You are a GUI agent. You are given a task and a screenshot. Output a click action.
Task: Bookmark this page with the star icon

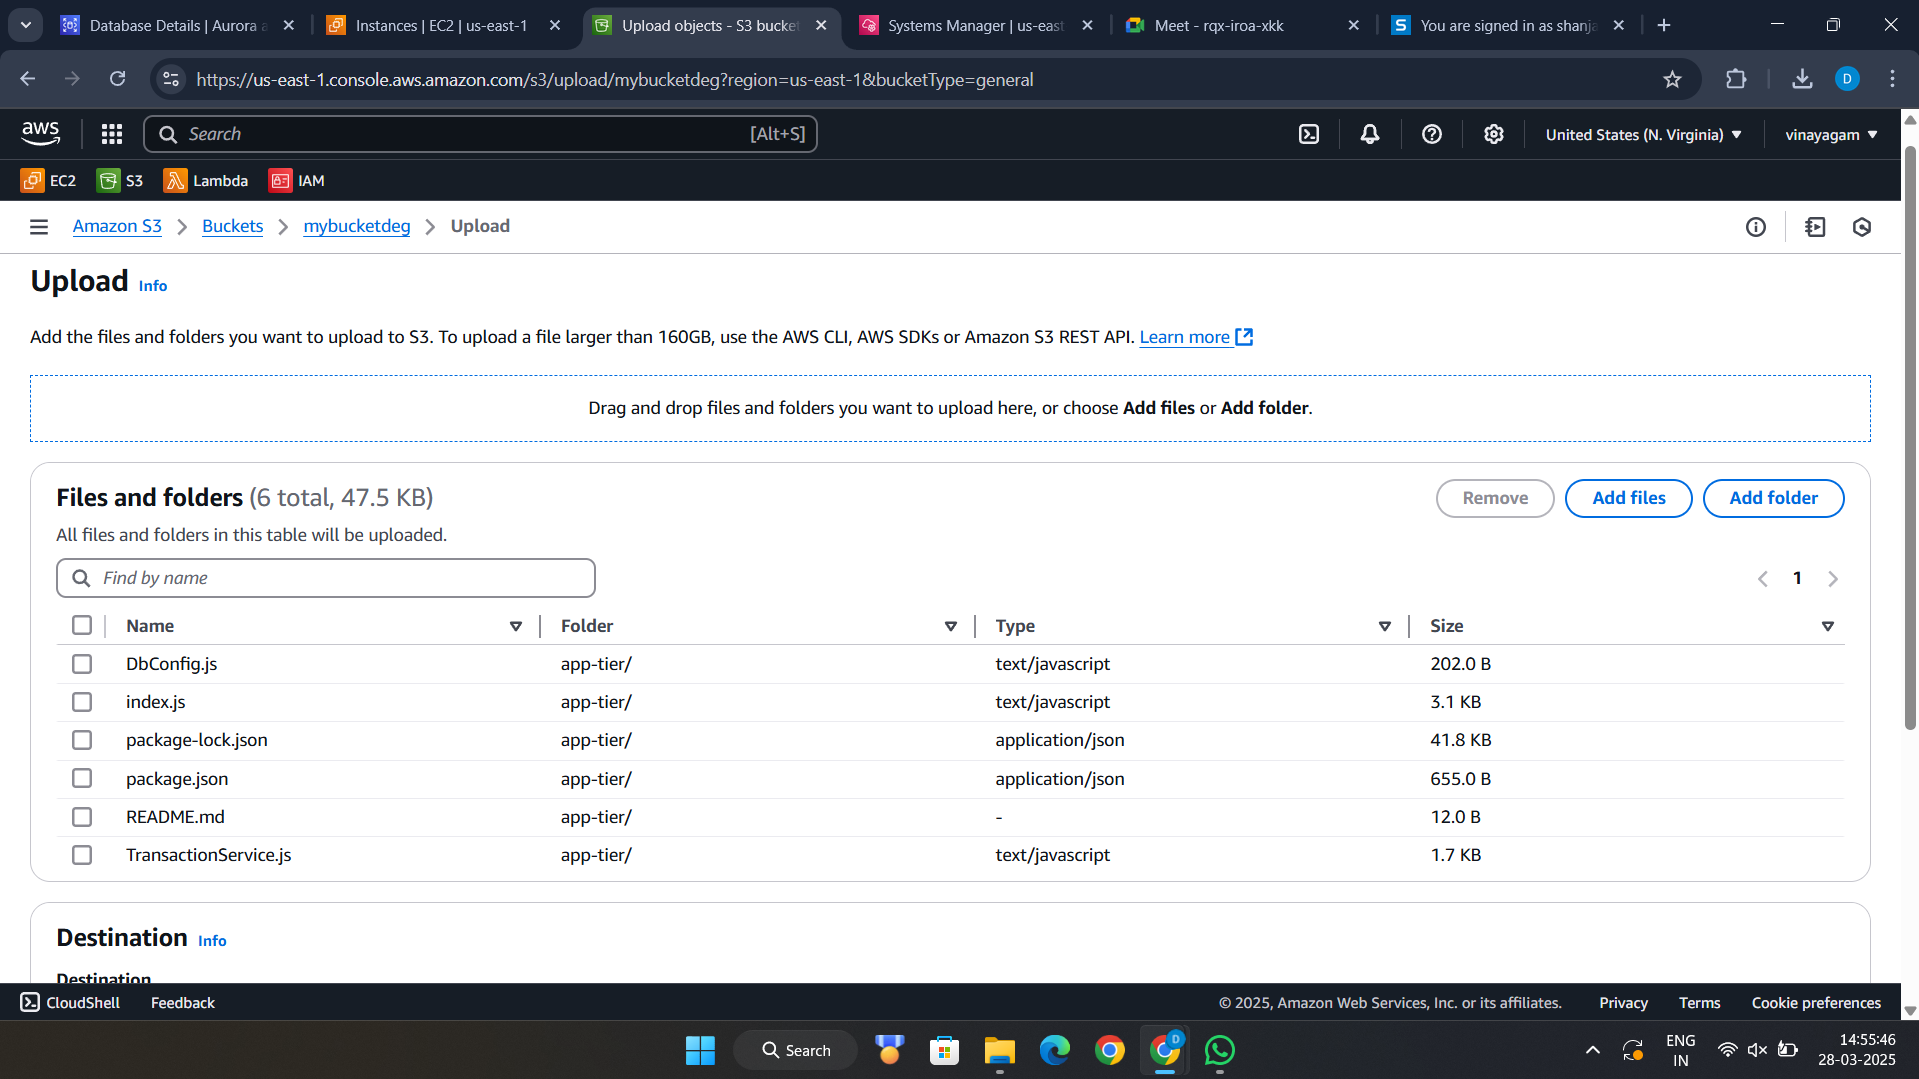click(1672, 79)
